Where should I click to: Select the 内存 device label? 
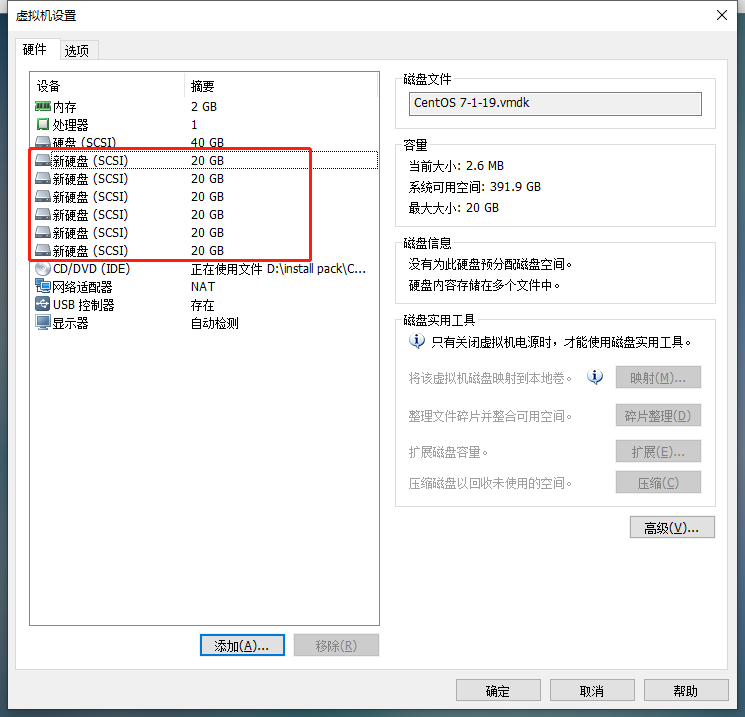(x=65, y=107)
